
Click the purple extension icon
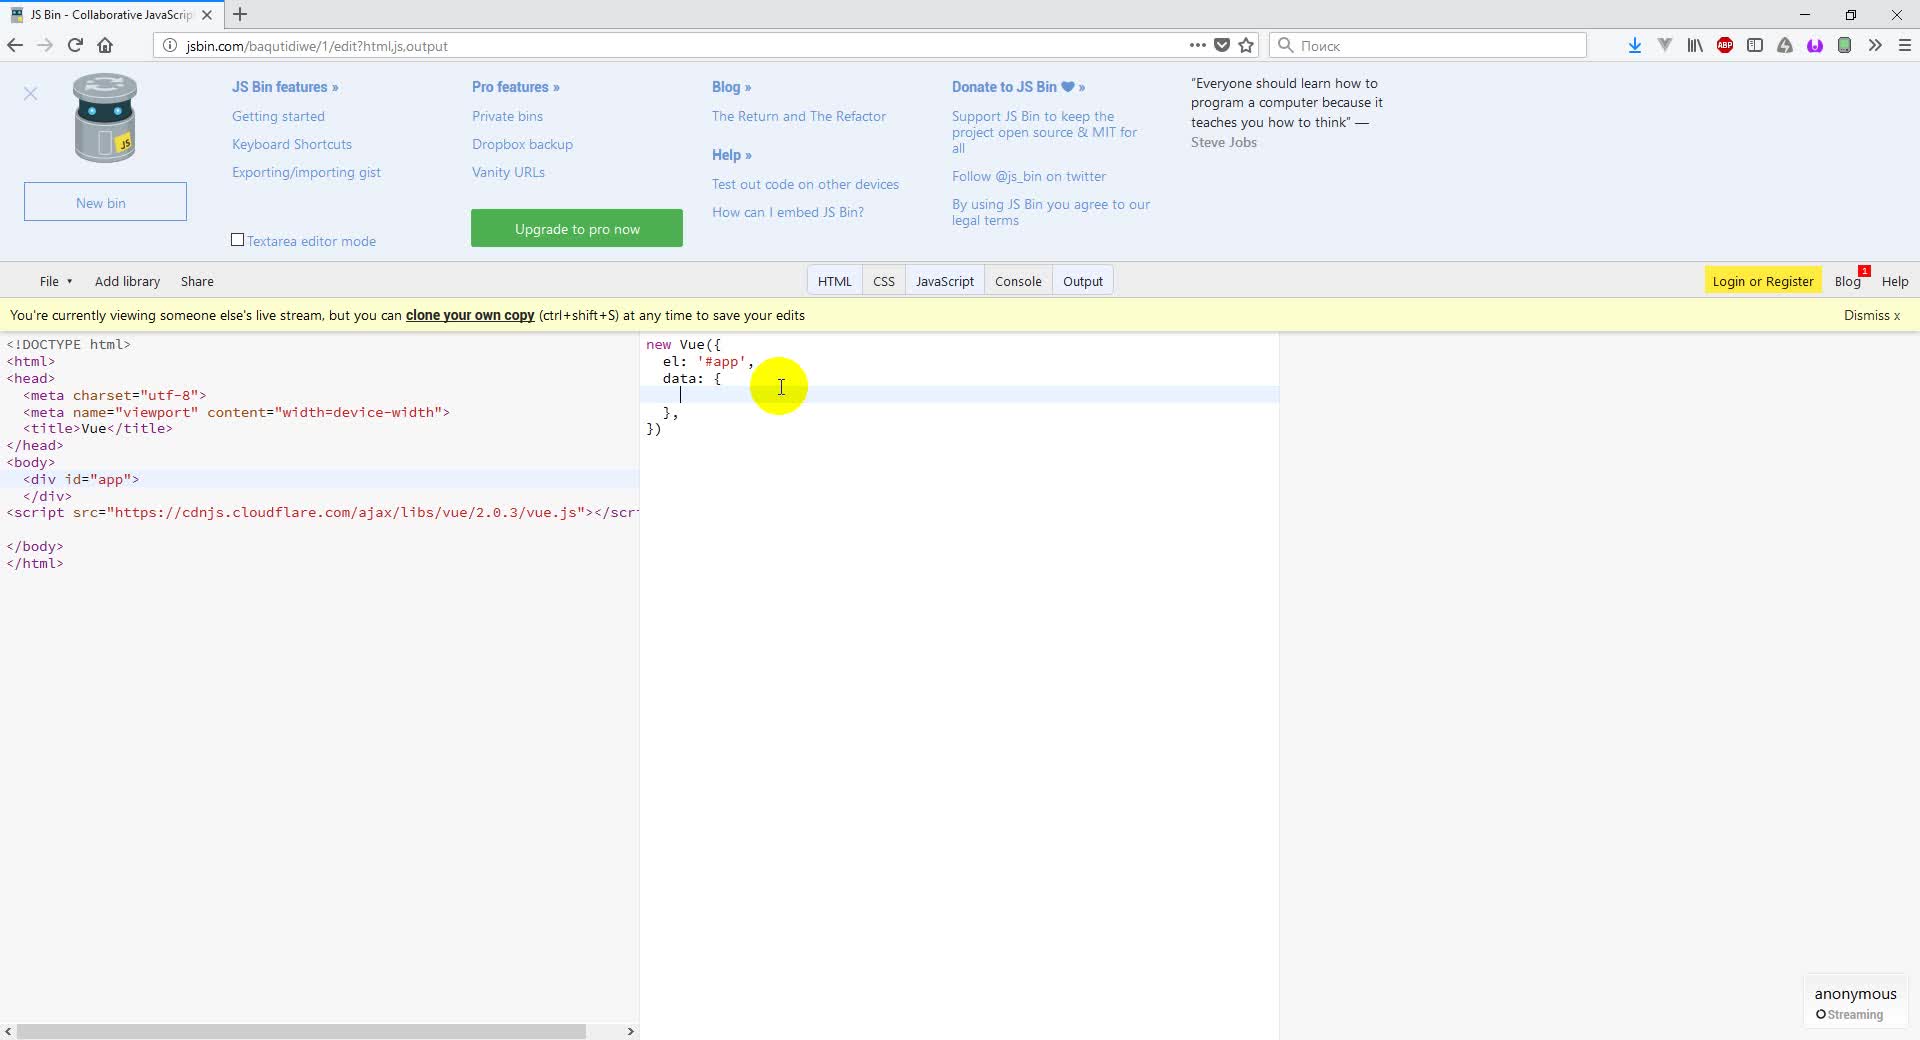(x=1815, y=45)
